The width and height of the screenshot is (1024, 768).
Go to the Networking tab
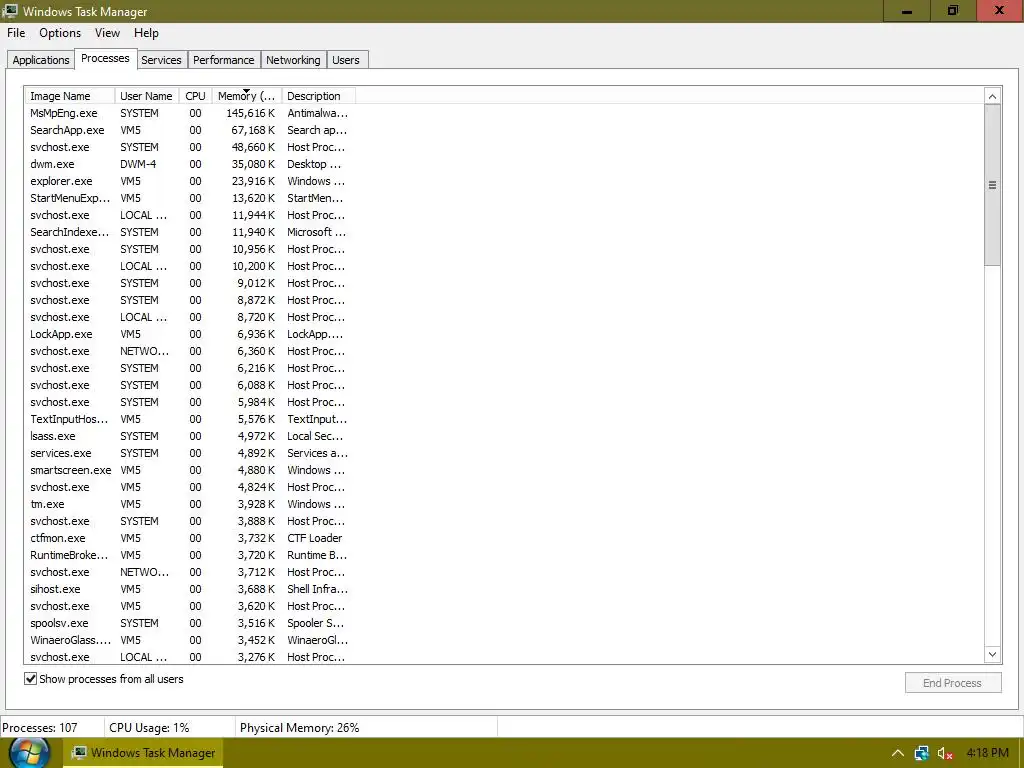coord(293,60)
